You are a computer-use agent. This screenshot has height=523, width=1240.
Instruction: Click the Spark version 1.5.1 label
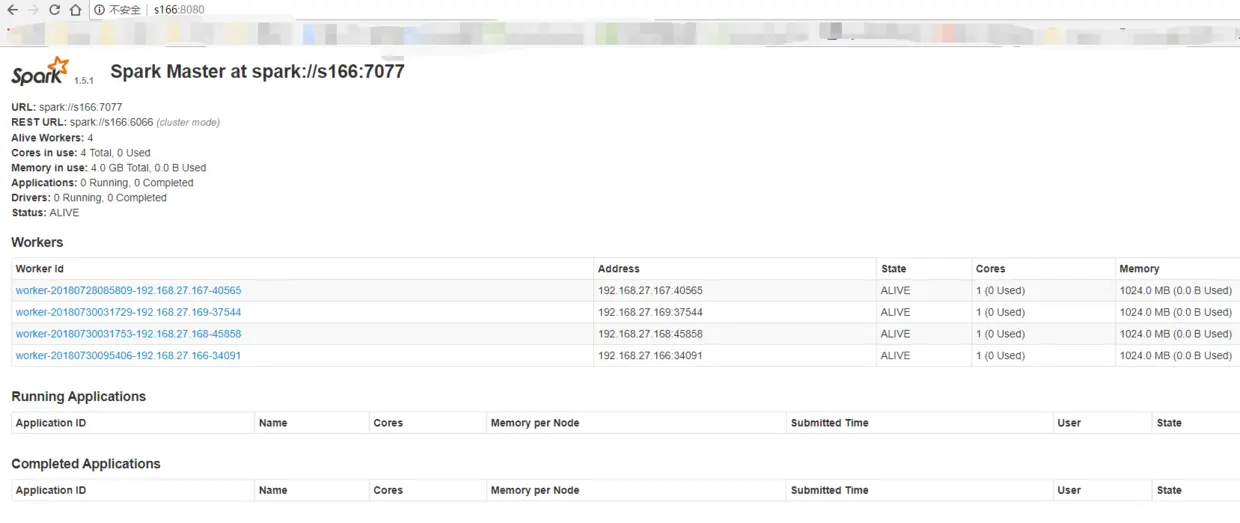(x=84, y=81)
